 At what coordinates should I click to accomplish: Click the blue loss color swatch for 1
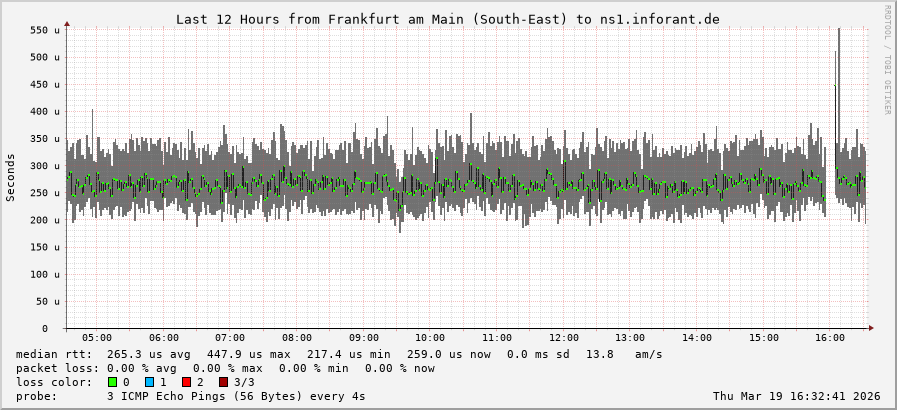coord(149,382)
